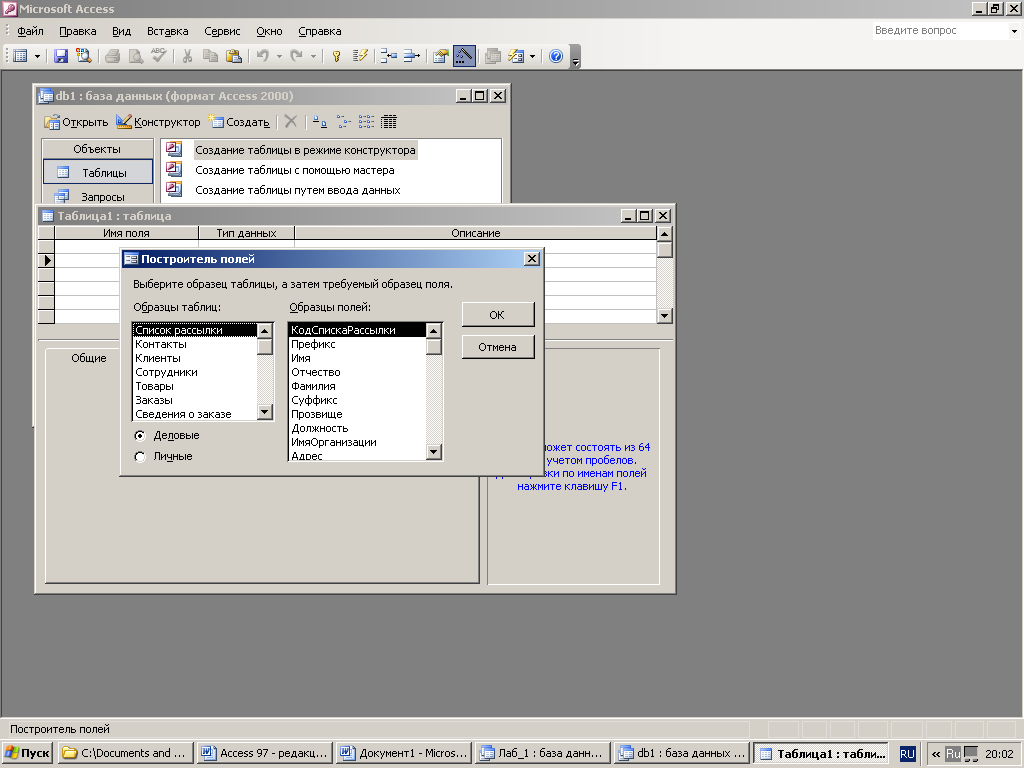Image resolution: width=1024 pixels, height=768 pixels.
Task: Click the Database Window icon
Action: pyautogui.click(x=493, y=56)
